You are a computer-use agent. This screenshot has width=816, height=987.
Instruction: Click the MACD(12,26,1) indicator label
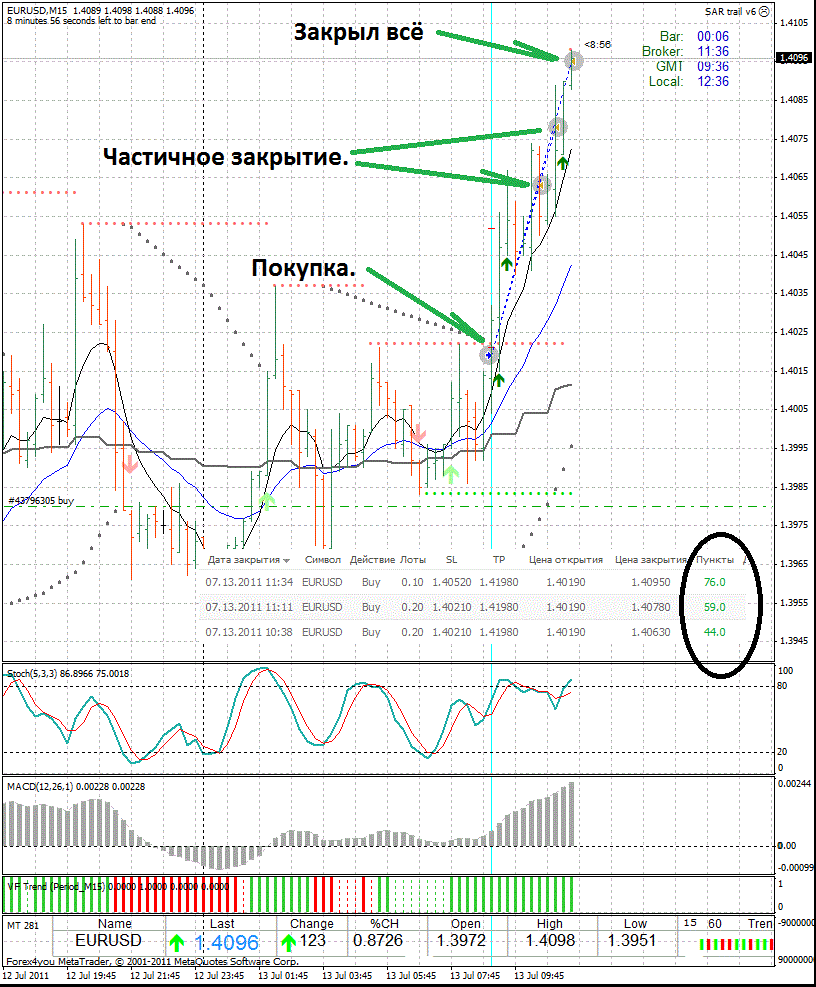(x=76, y=786)
